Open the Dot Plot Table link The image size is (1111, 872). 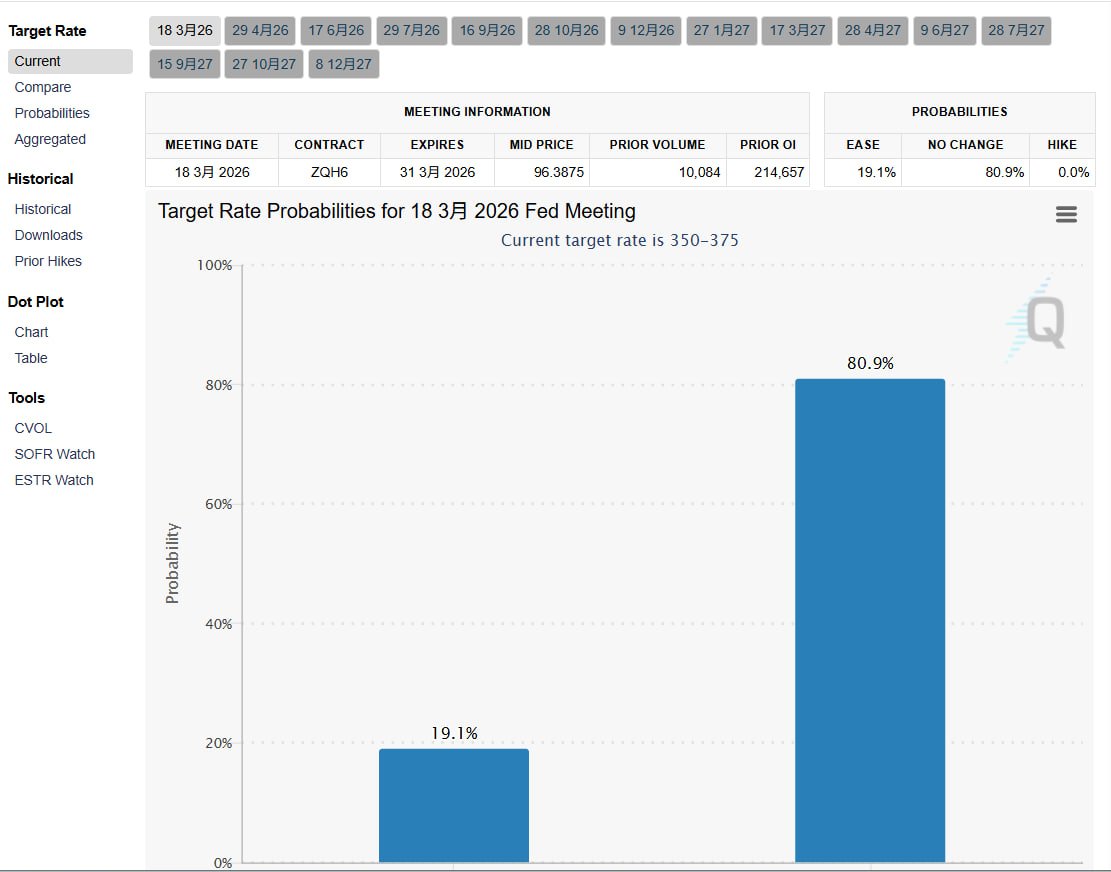[x=30, y=358]
